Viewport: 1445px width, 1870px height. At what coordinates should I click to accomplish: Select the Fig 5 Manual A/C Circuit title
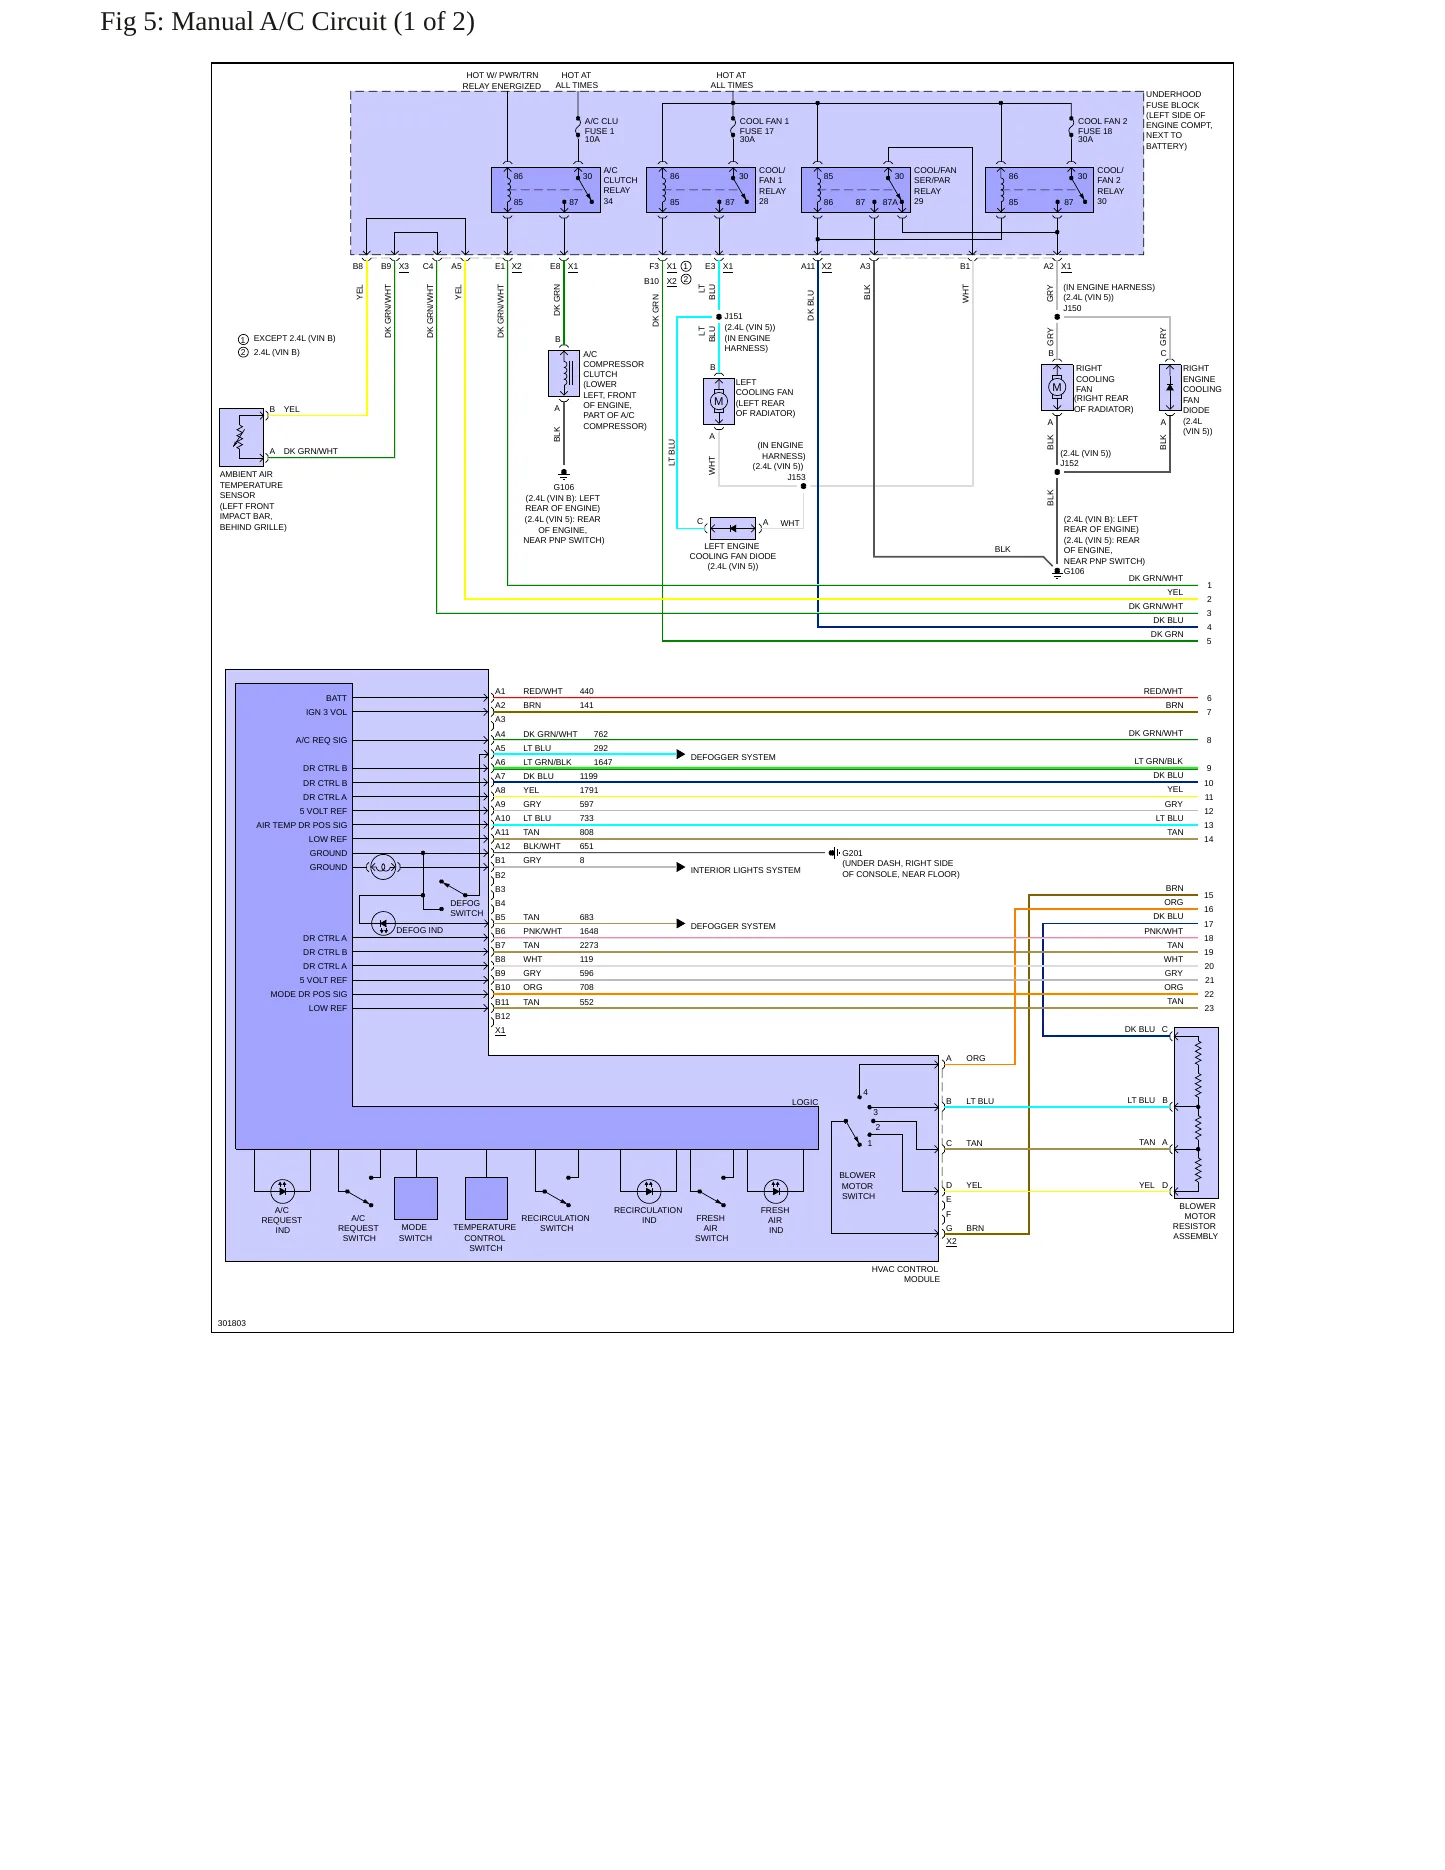pos(288,21)
